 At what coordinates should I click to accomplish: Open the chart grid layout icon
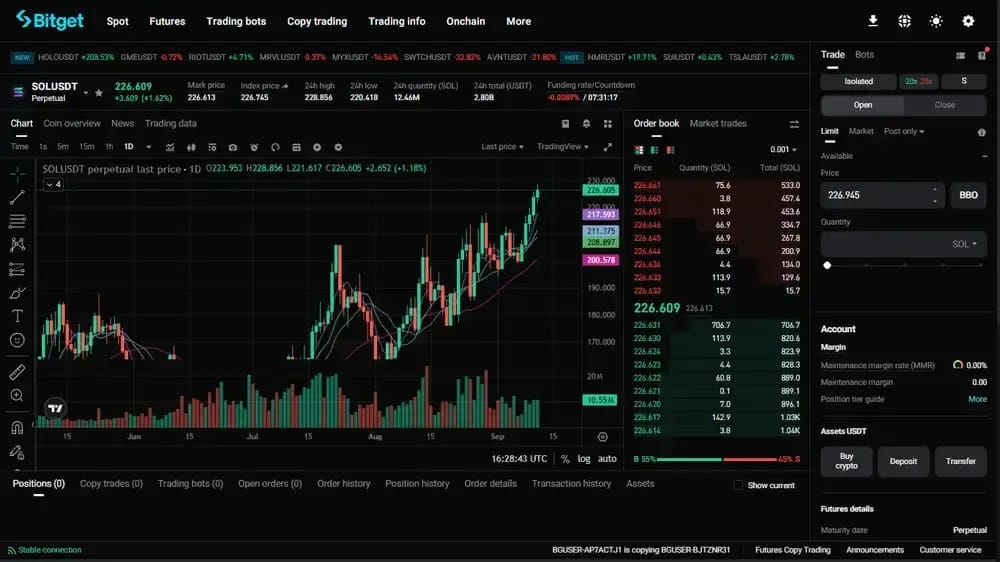[x=608, y=124]
